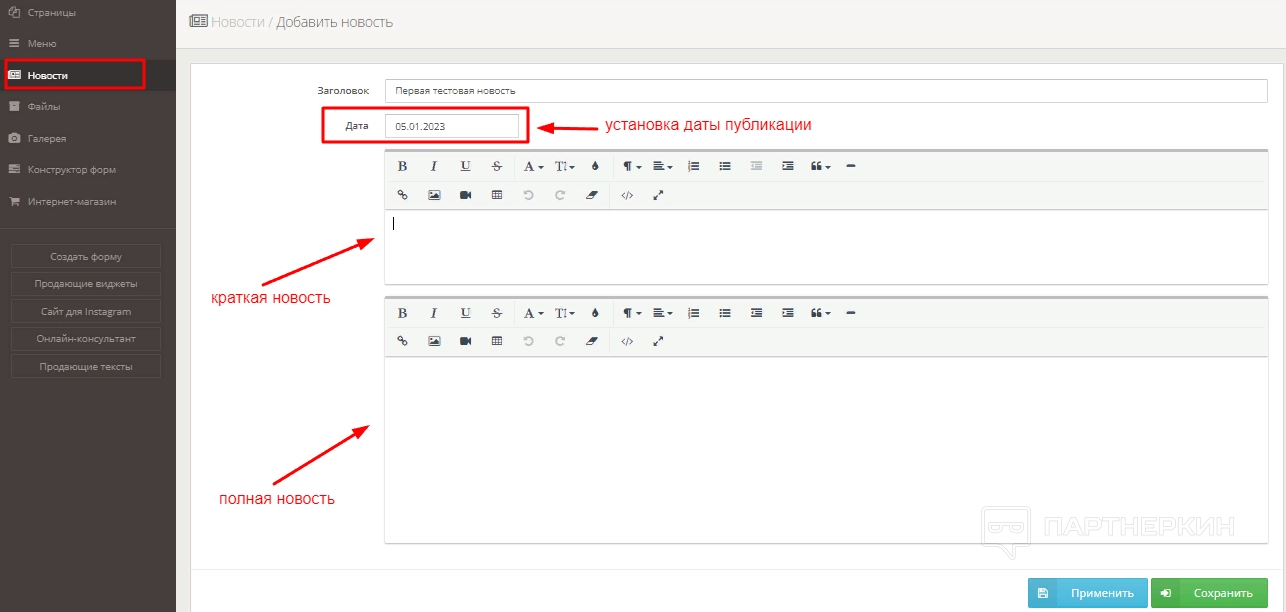This screenshot has width=1286, height=612.
Task: Insert table in lower editor
Action: pyautogui.click(x=496, y=341)
